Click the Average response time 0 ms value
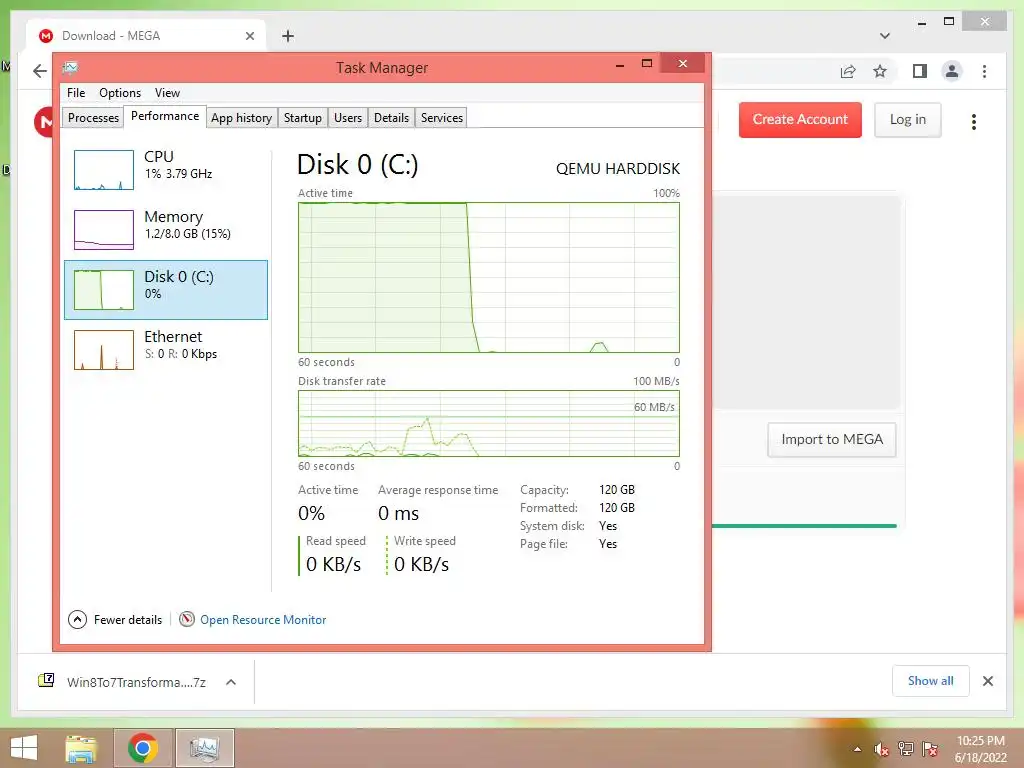1024x768 pixels. (398, 513)
